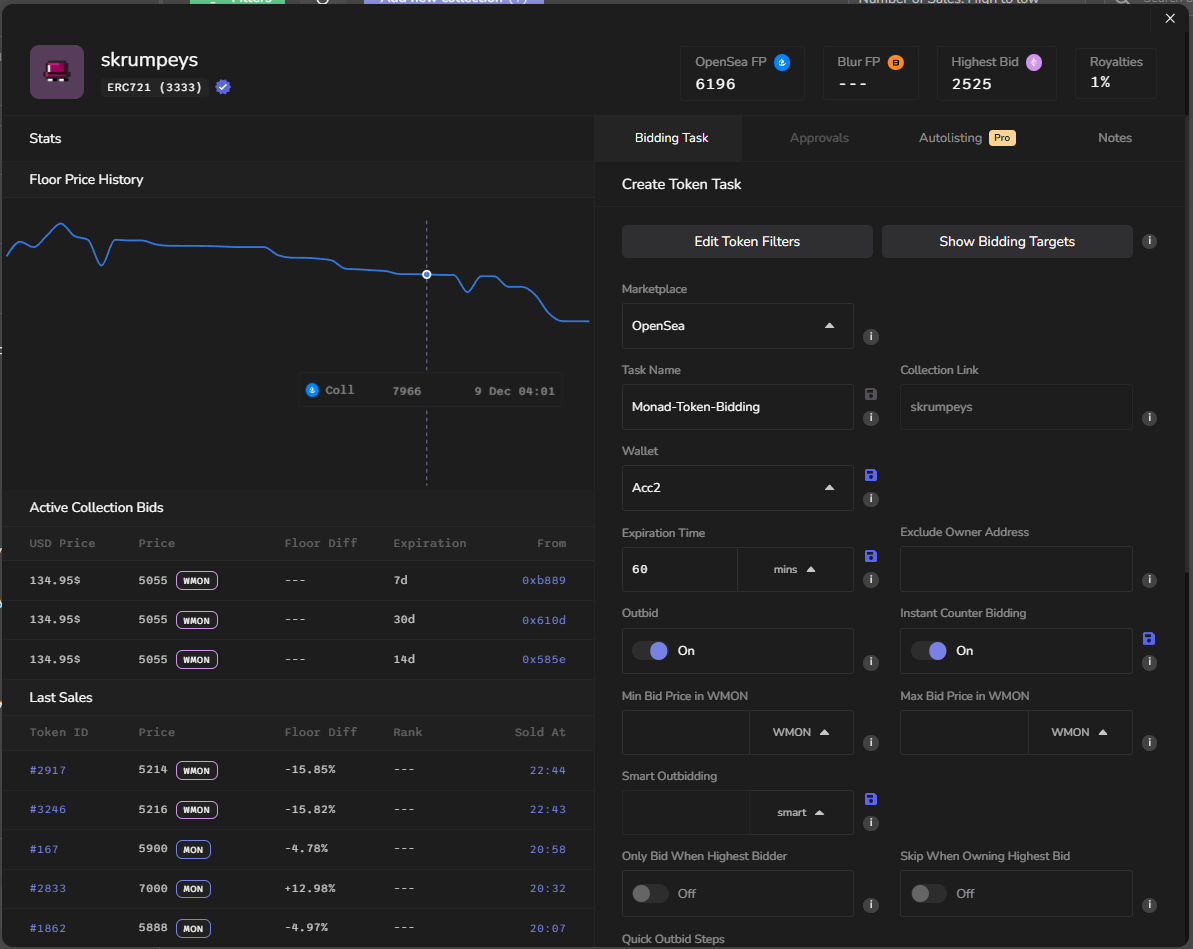The height and width of the screenshot is (949, 1193).
Task: Enable Only Bid When Highest Bidder
Action: pyautogui.click(x=650, y=893)
